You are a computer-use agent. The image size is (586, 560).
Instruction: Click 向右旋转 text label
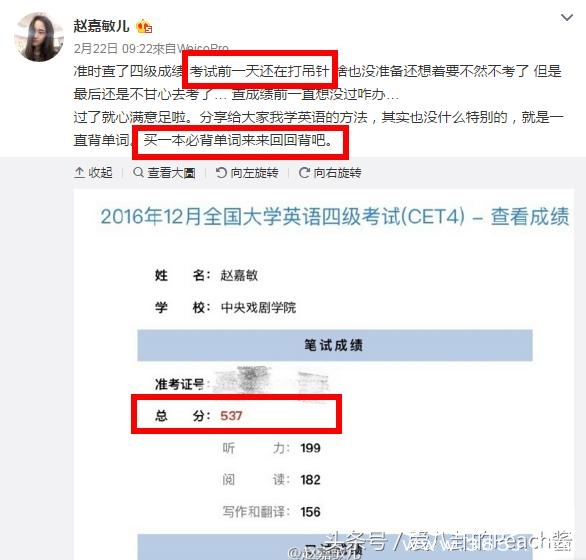[337, 172]
